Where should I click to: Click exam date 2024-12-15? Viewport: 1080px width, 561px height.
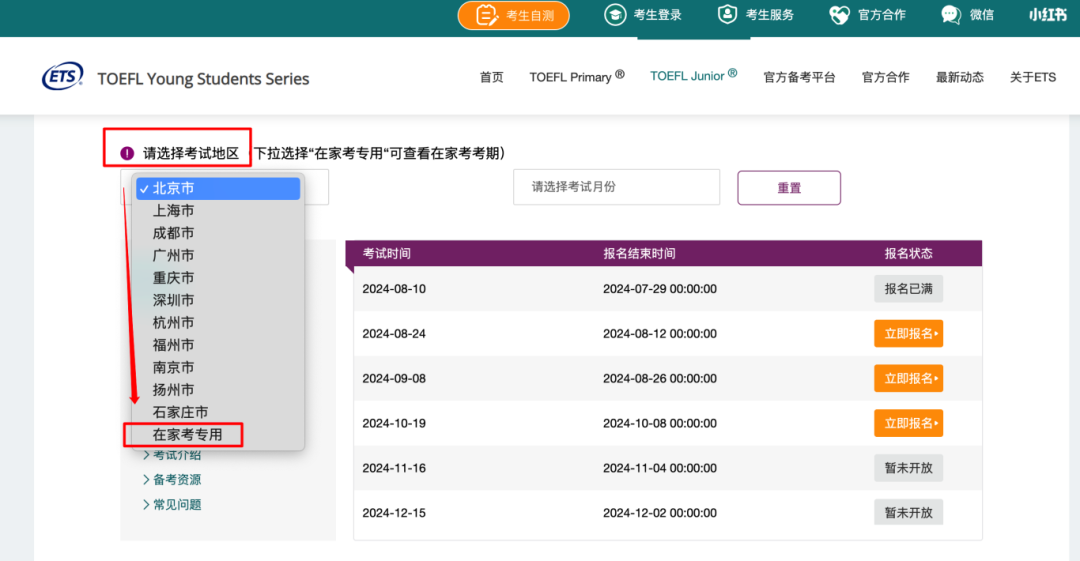click(x=394, y=513)
